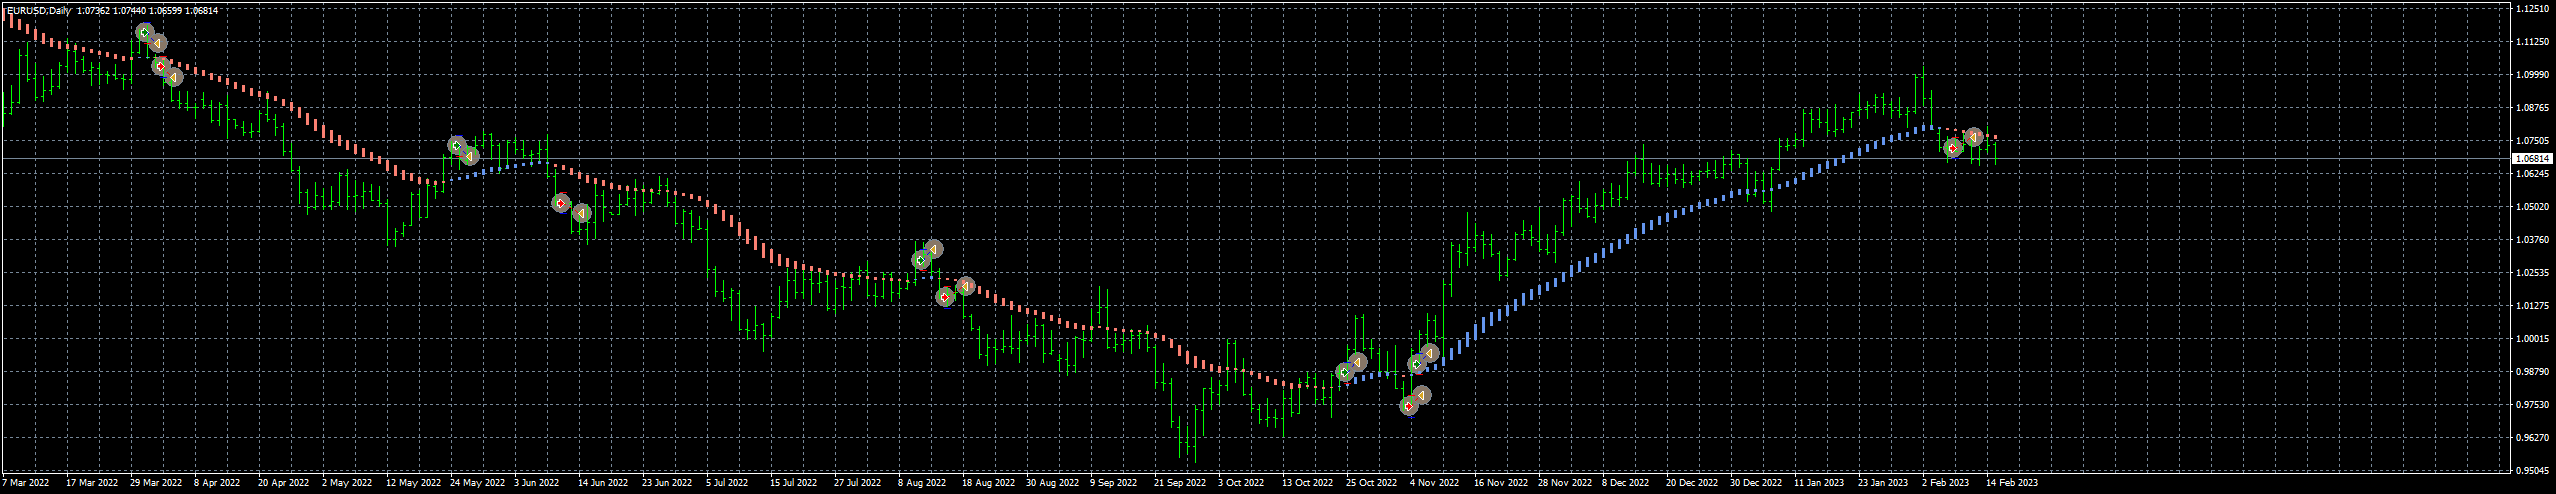The image size is (2556, 494).
Task: Select yellow exit arrow beside green entry near 29 Mar 2022
Action: pos(157,43)
